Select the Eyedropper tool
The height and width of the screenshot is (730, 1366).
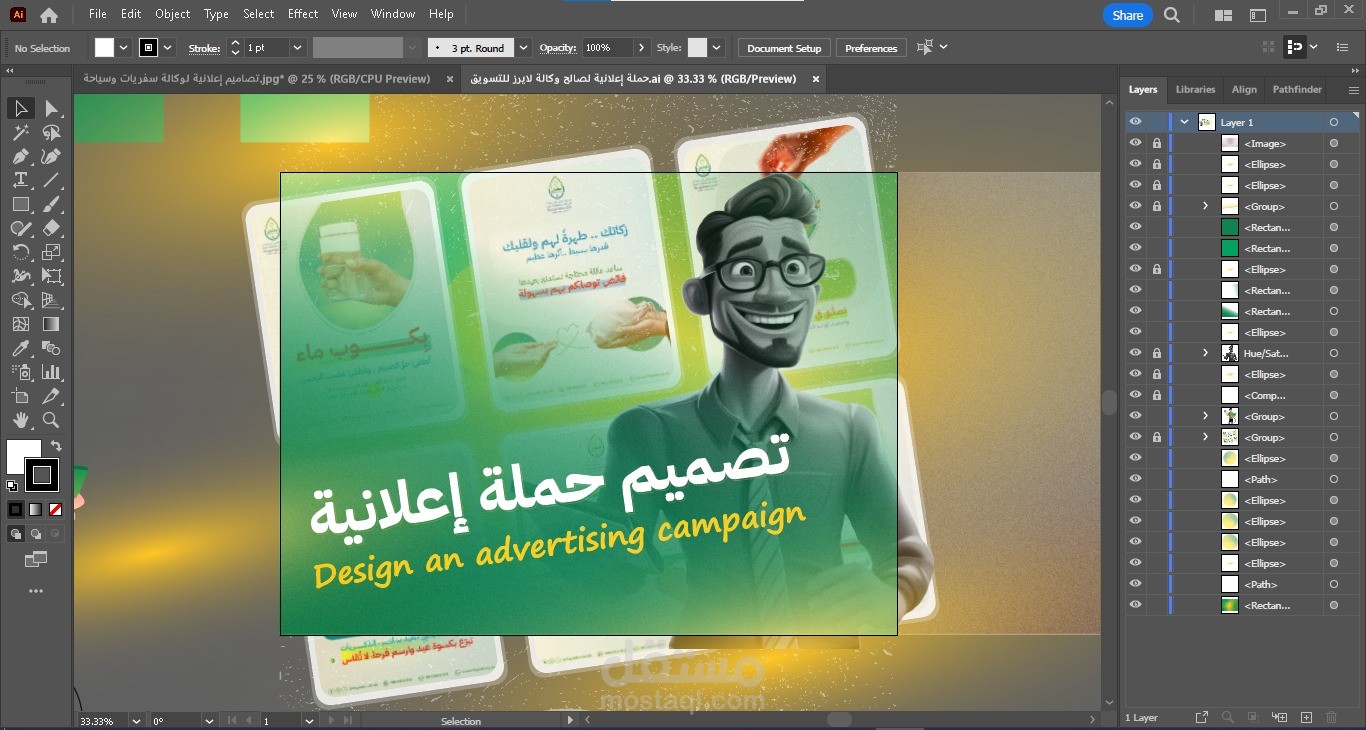pos(20,348)
